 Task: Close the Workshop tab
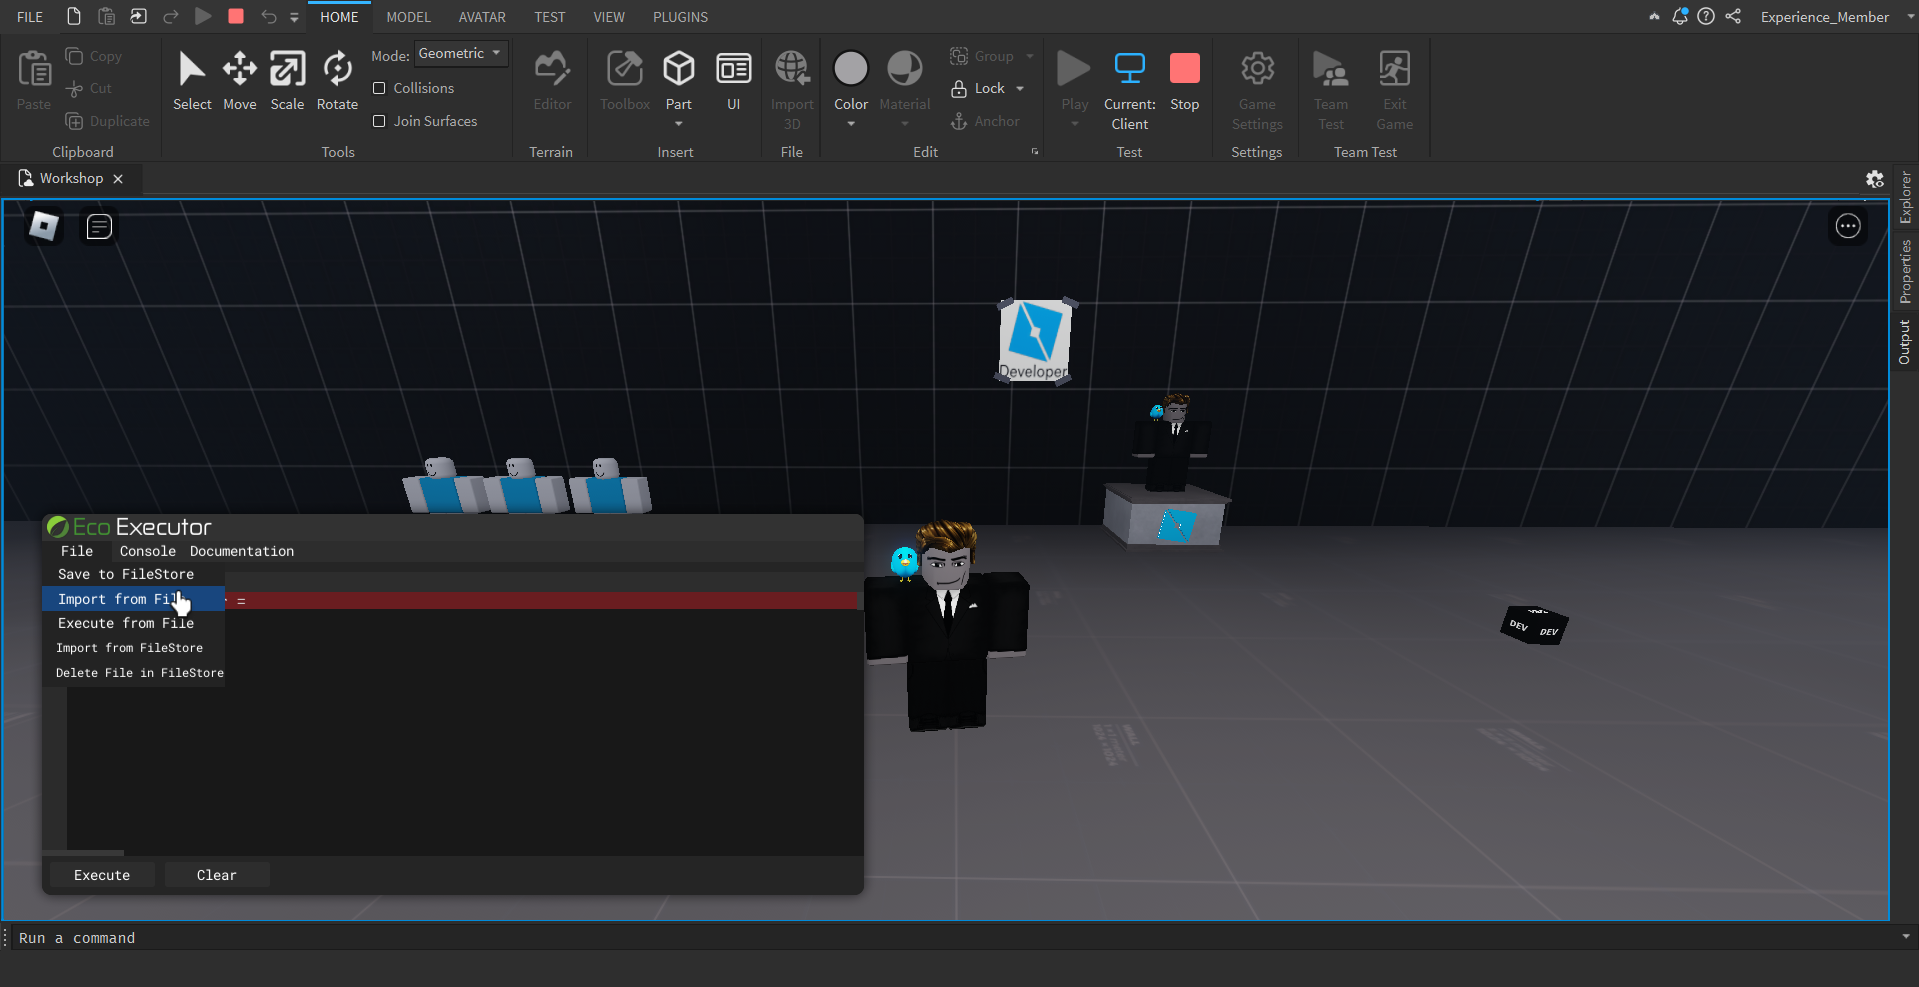click(118, 179)
